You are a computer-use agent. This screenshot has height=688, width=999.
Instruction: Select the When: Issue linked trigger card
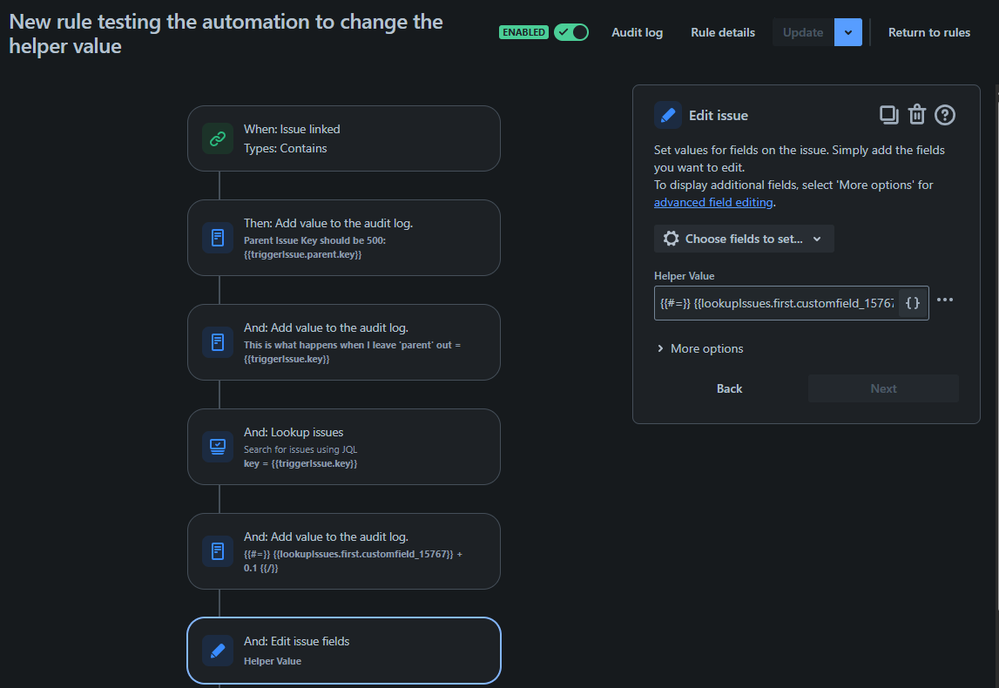pos(344,138)
